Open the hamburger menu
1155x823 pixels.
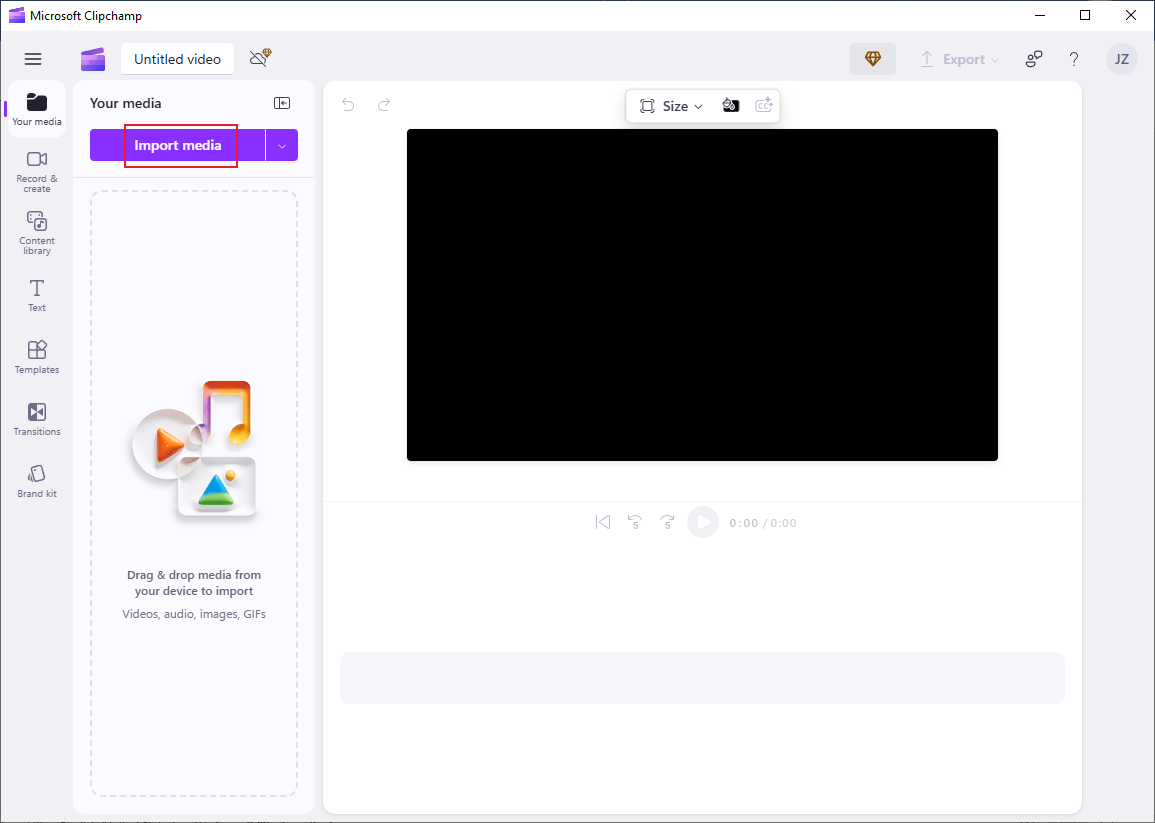[x=33, y=59]
